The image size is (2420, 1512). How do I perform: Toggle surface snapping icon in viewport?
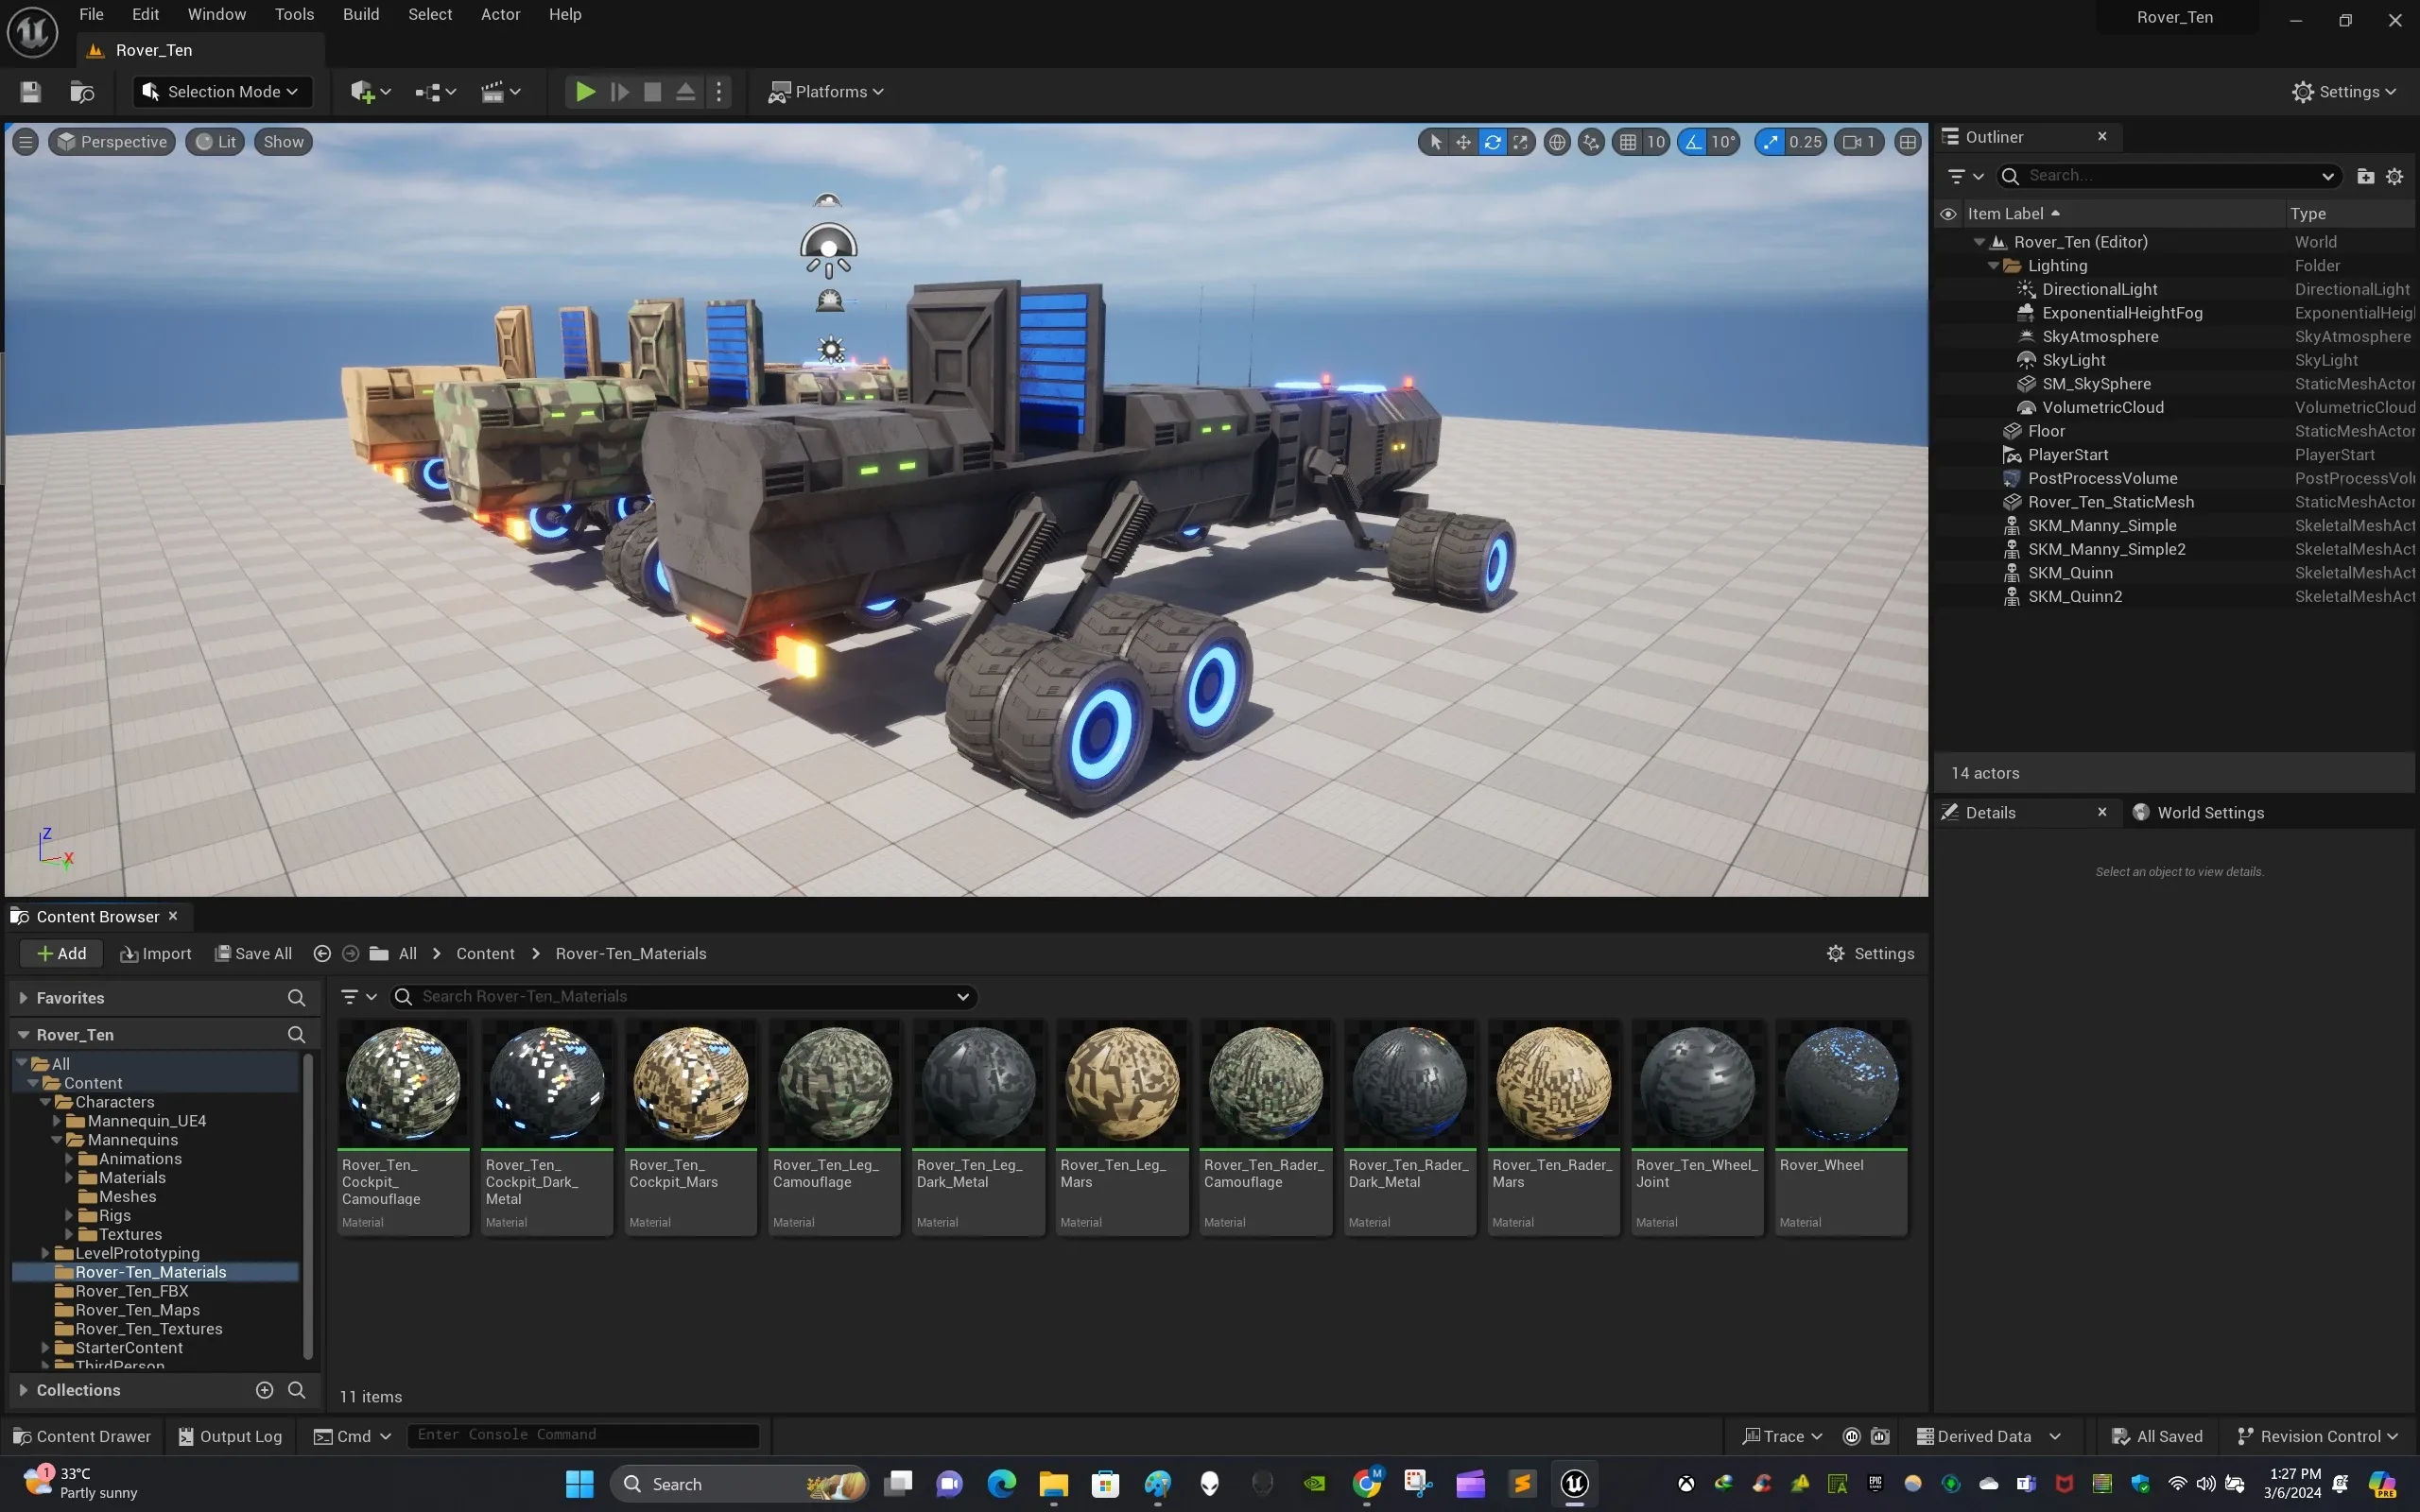(1591, 142)
